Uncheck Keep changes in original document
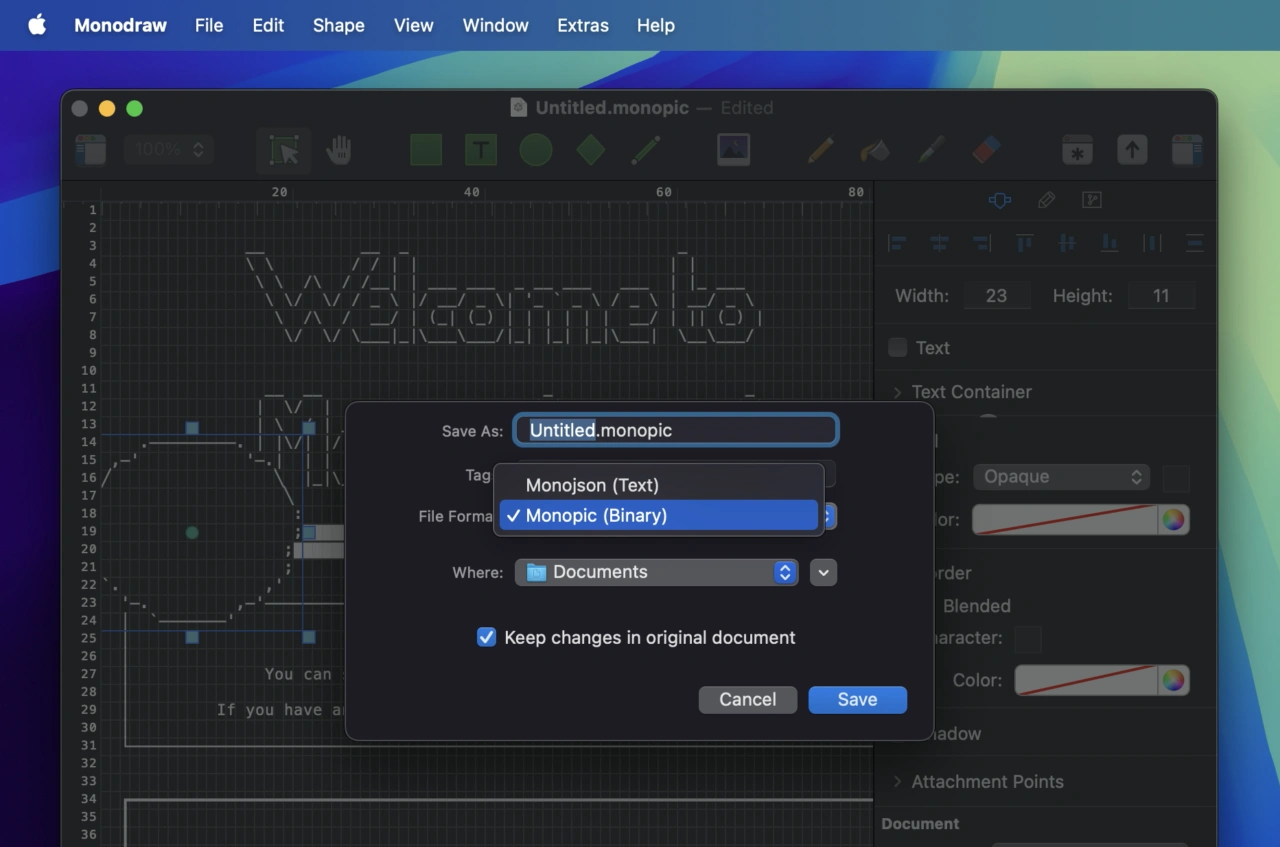Image resolution: width=1280 pixels, height=847 pixels. (486, 637)
